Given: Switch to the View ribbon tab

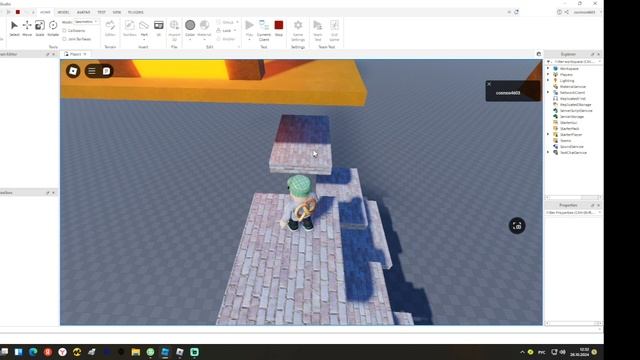Looking at the screenshot, I should (117, 12).
